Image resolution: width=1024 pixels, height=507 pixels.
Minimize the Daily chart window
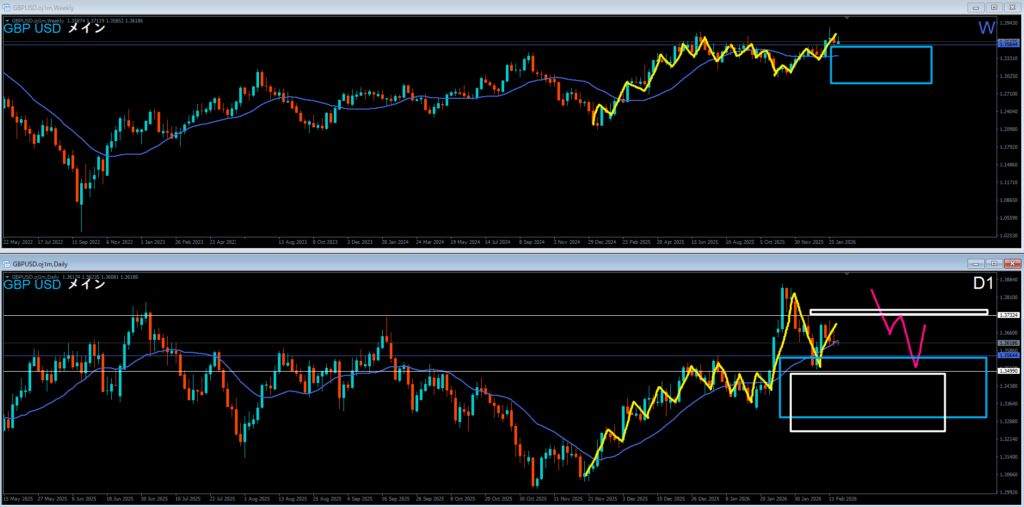pos(977,262)
